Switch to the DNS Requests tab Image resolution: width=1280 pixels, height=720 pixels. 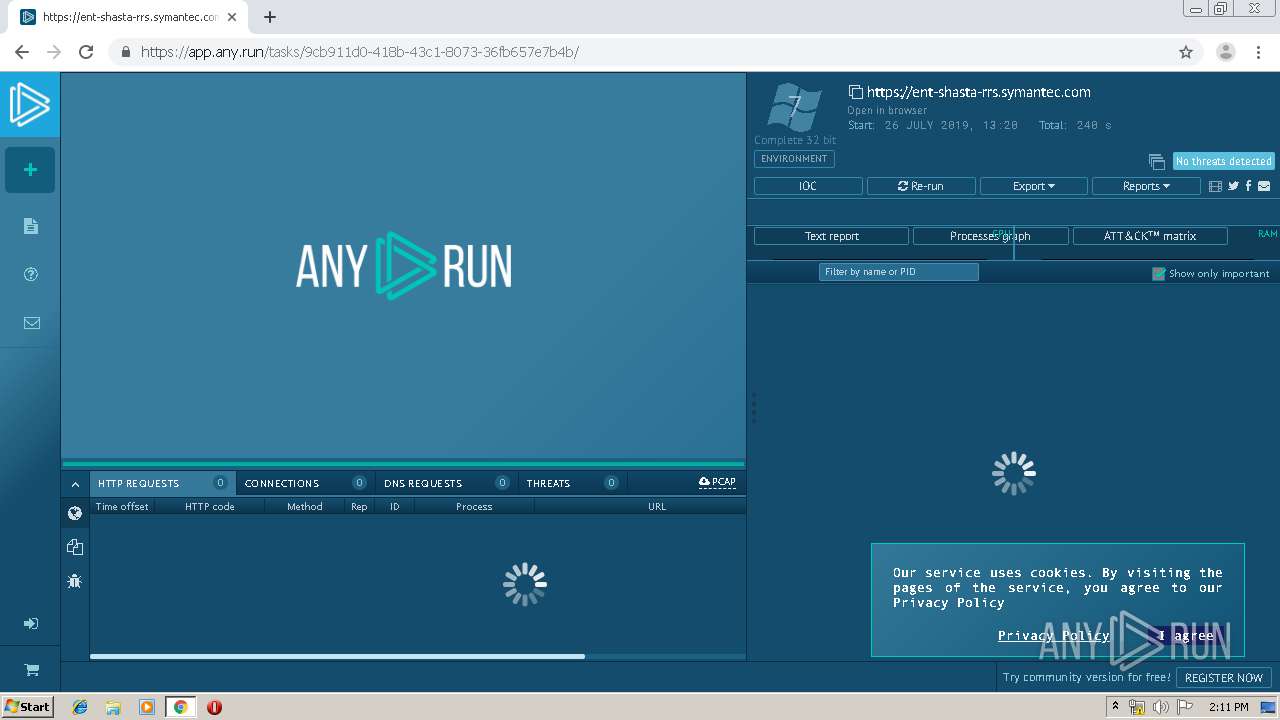[x=446, y=483]
